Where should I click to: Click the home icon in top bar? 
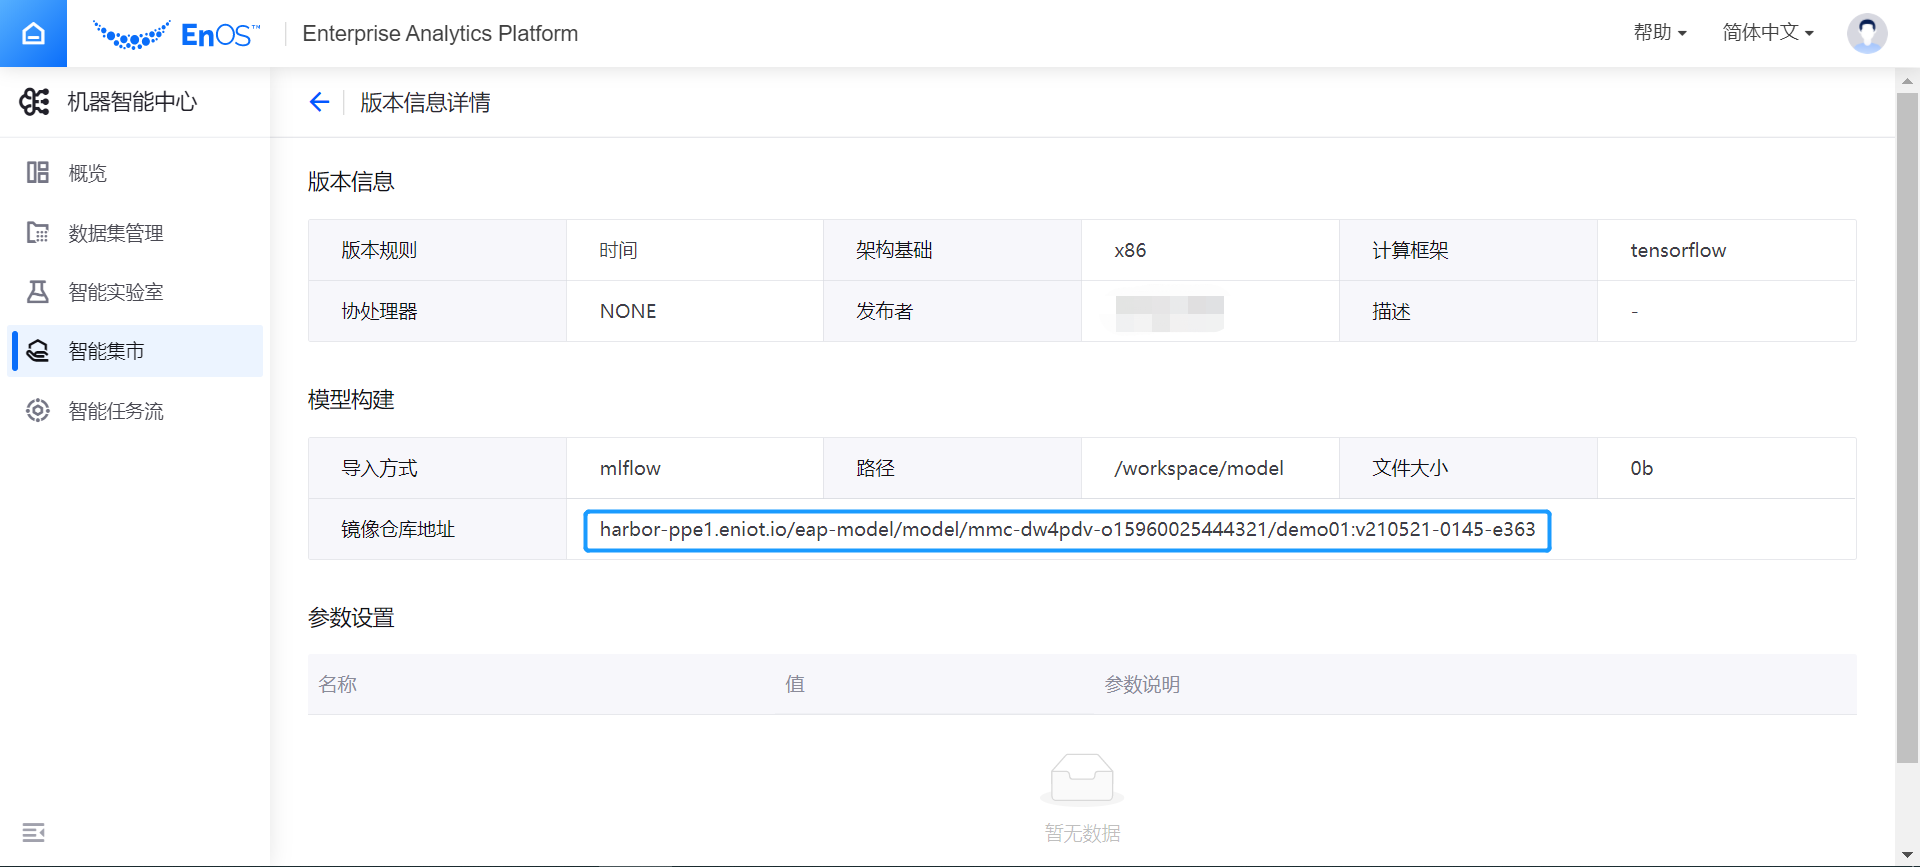33,34
